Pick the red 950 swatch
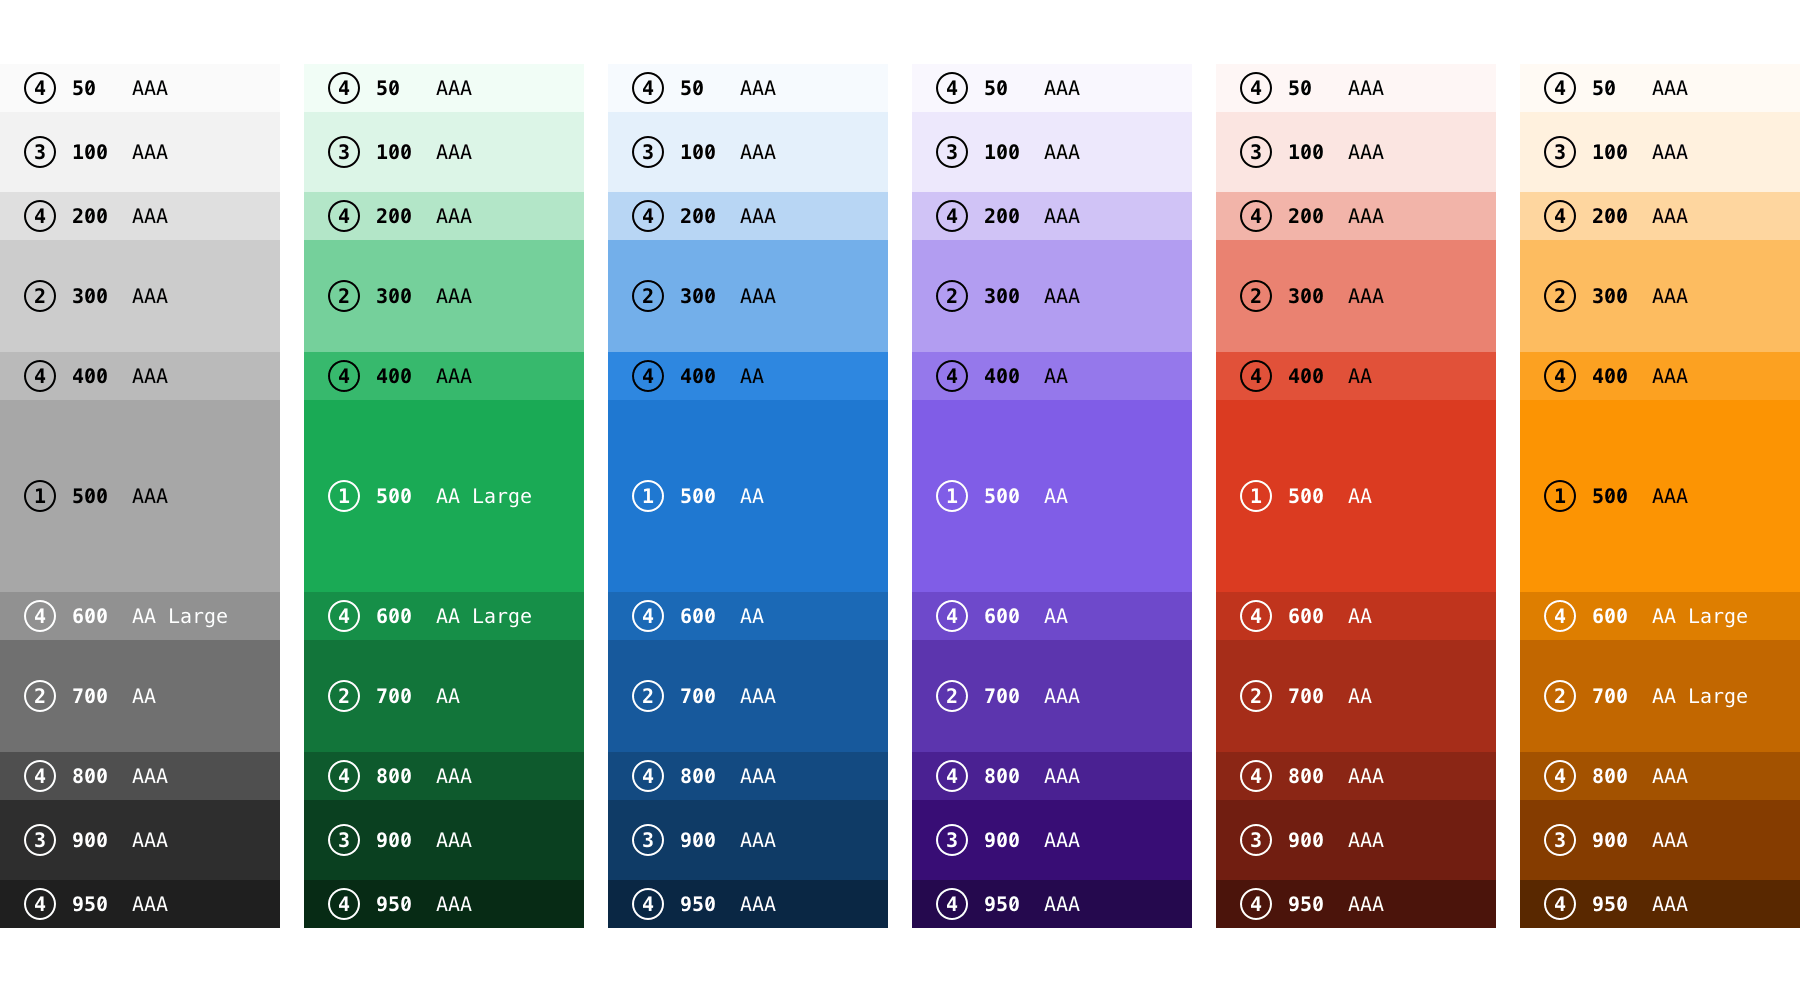 [x=1356, y=904]
